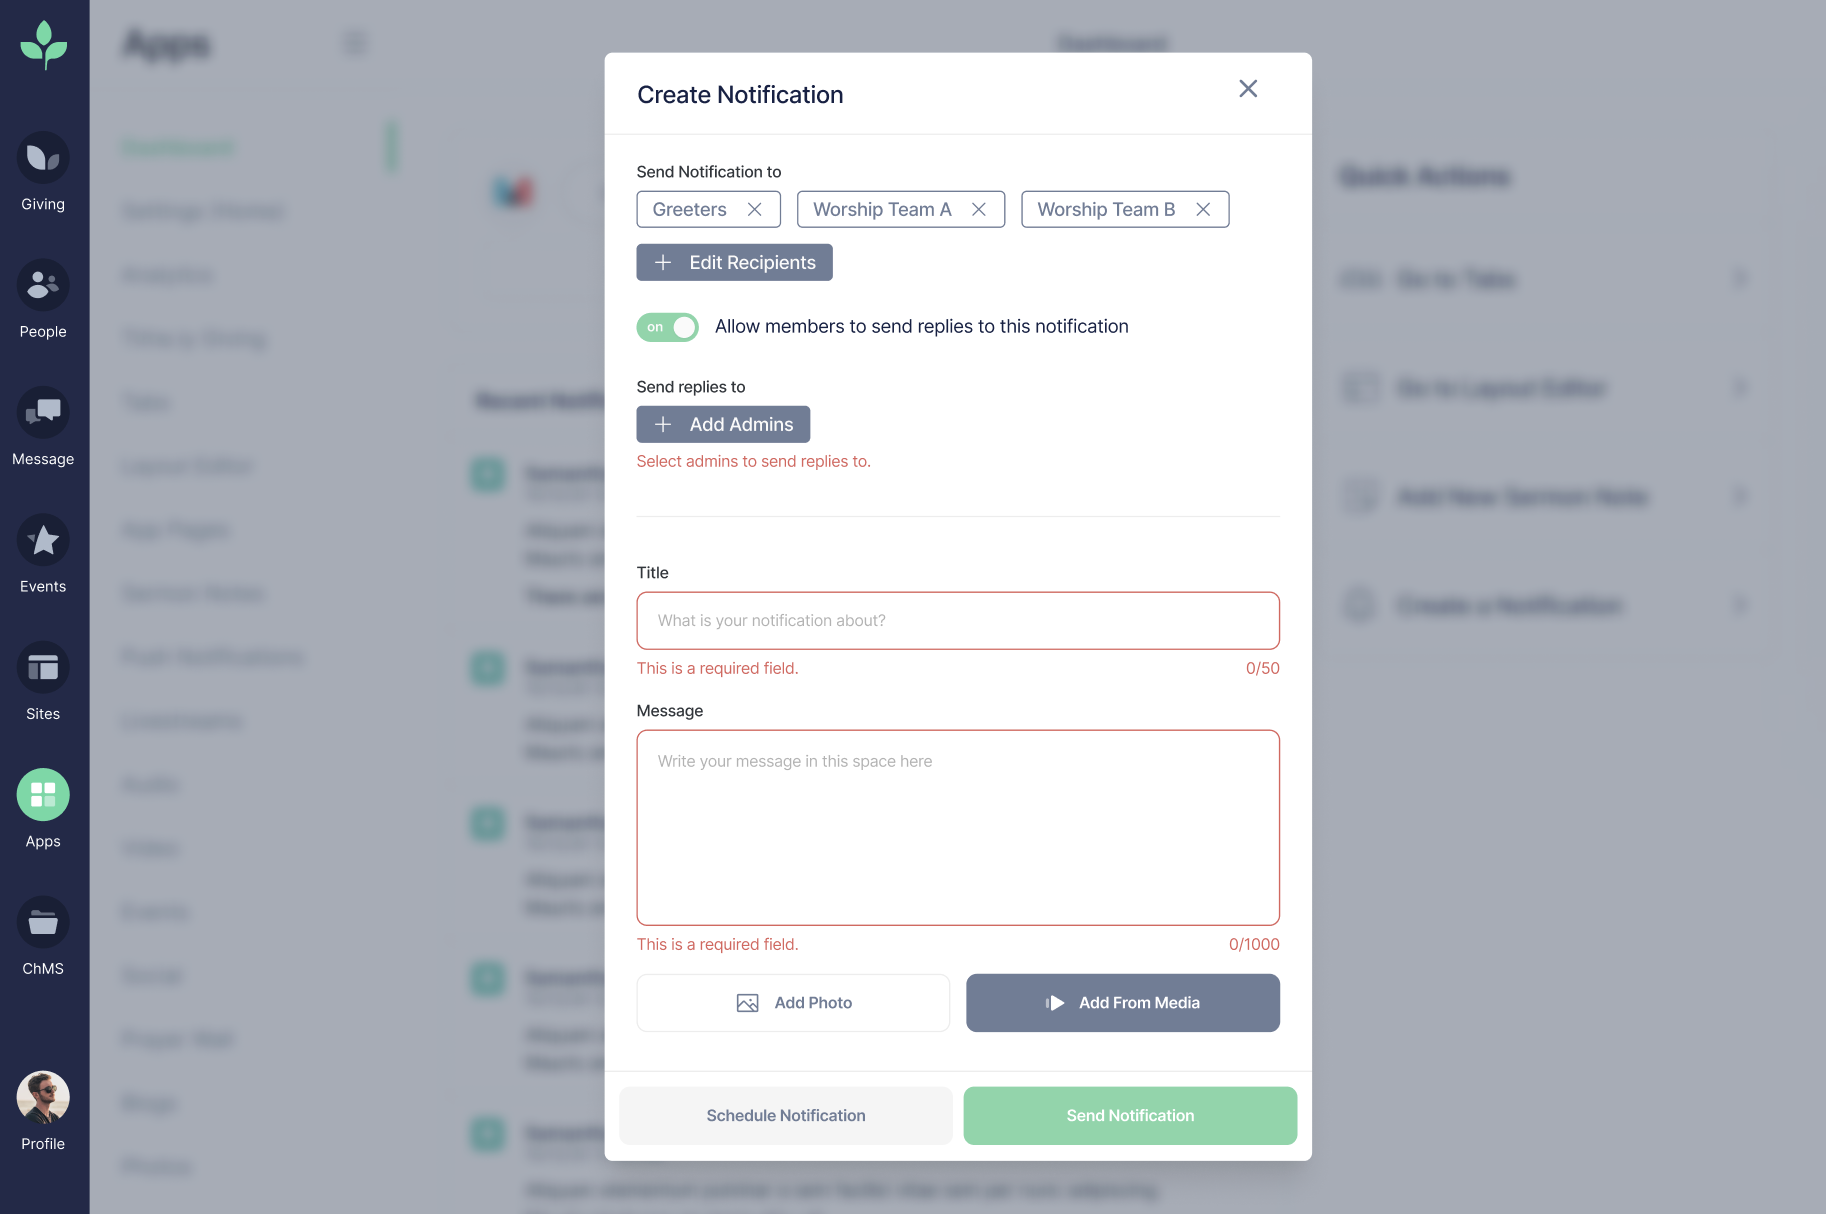1826x1214 pixels.
Task: Remove the Greeters recipient tag
Action: click(755, 209)
